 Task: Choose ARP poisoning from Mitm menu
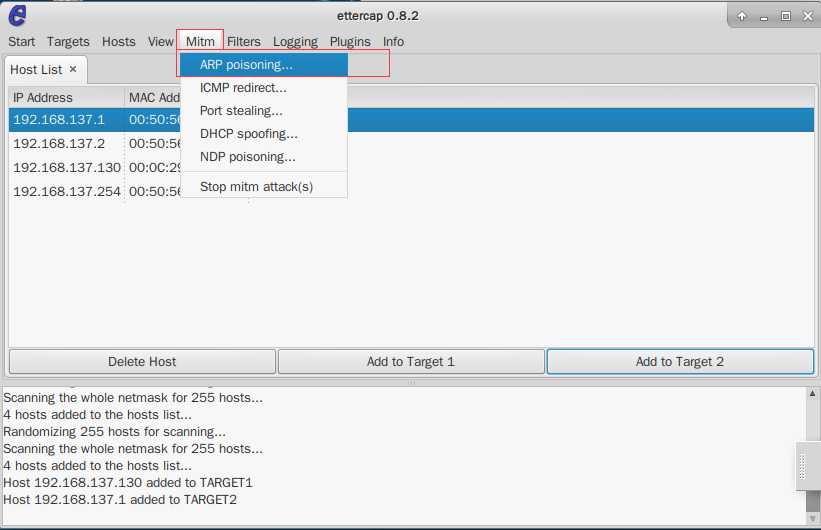point(264,64)
